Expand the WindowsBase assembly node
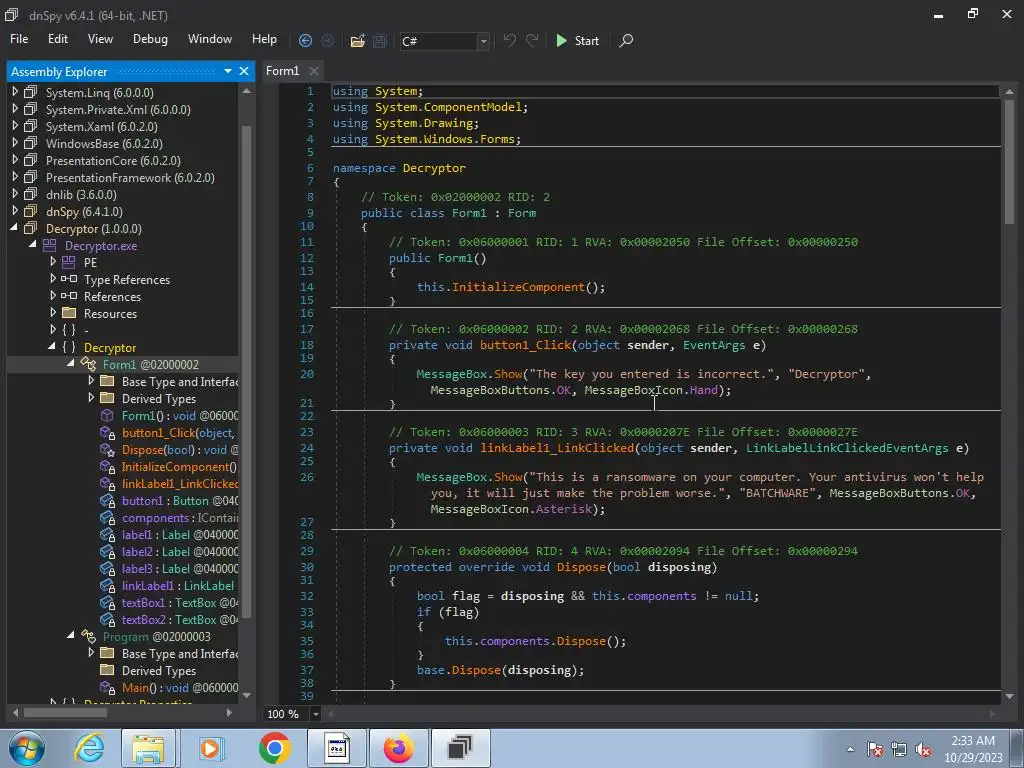1024x768 pixels. point(15,143)
